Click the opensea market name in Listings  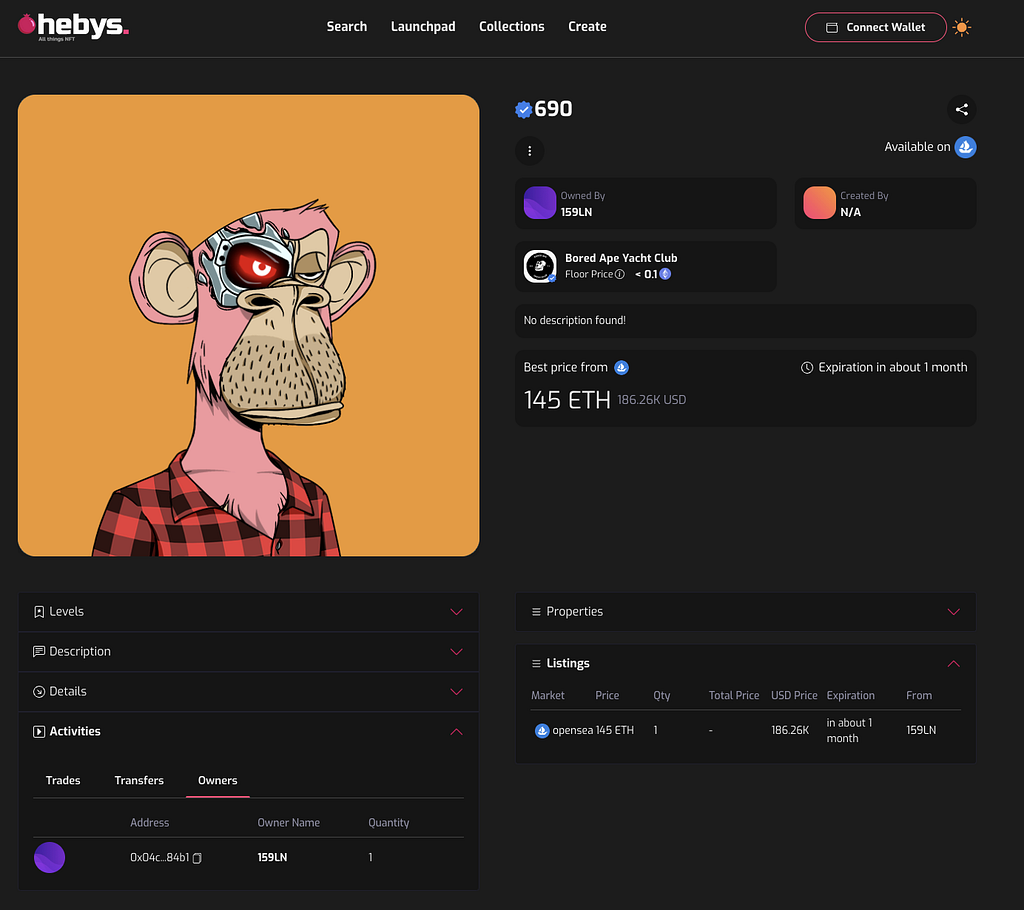(573, 730)
